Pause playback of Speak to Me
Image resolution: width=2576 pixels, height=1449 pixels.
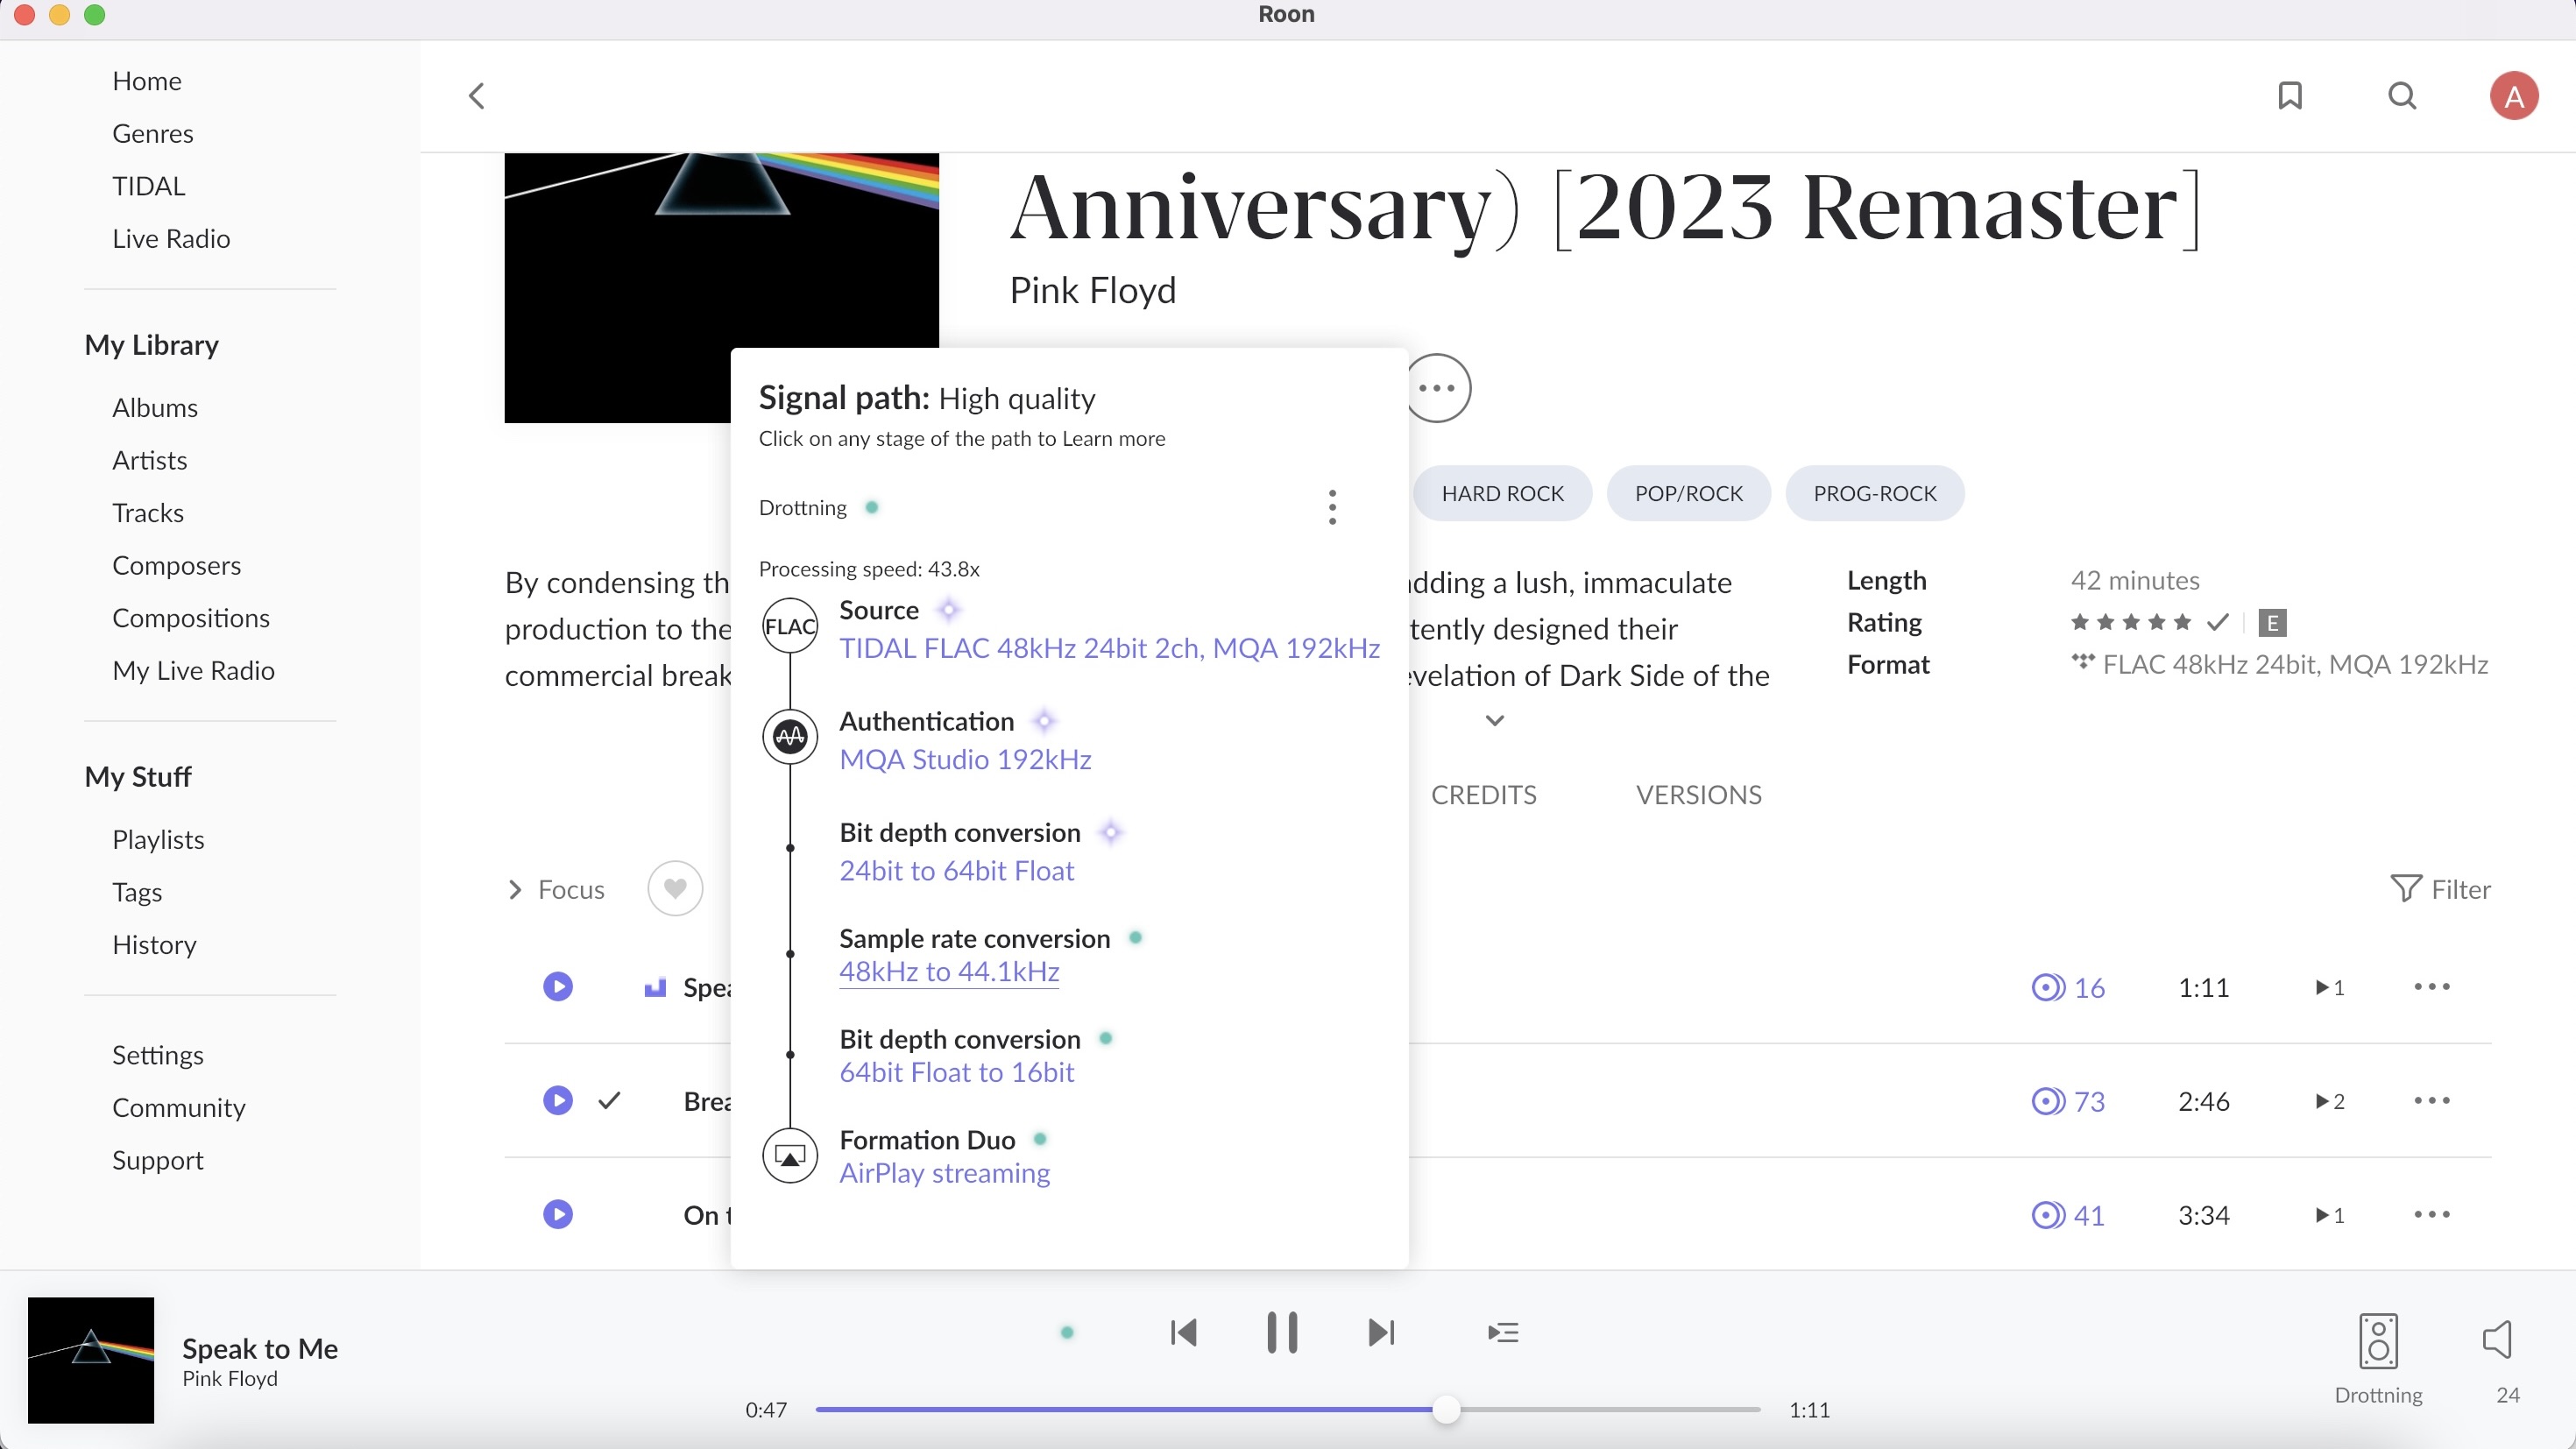(1282, 1332)
